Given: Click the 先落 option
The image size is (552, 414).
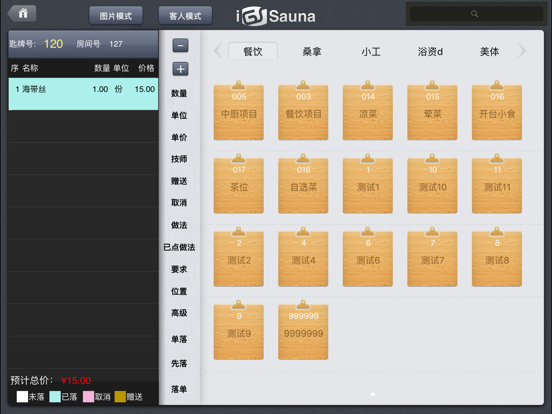Looking at the screenshot, I should [x=179, y=363].
